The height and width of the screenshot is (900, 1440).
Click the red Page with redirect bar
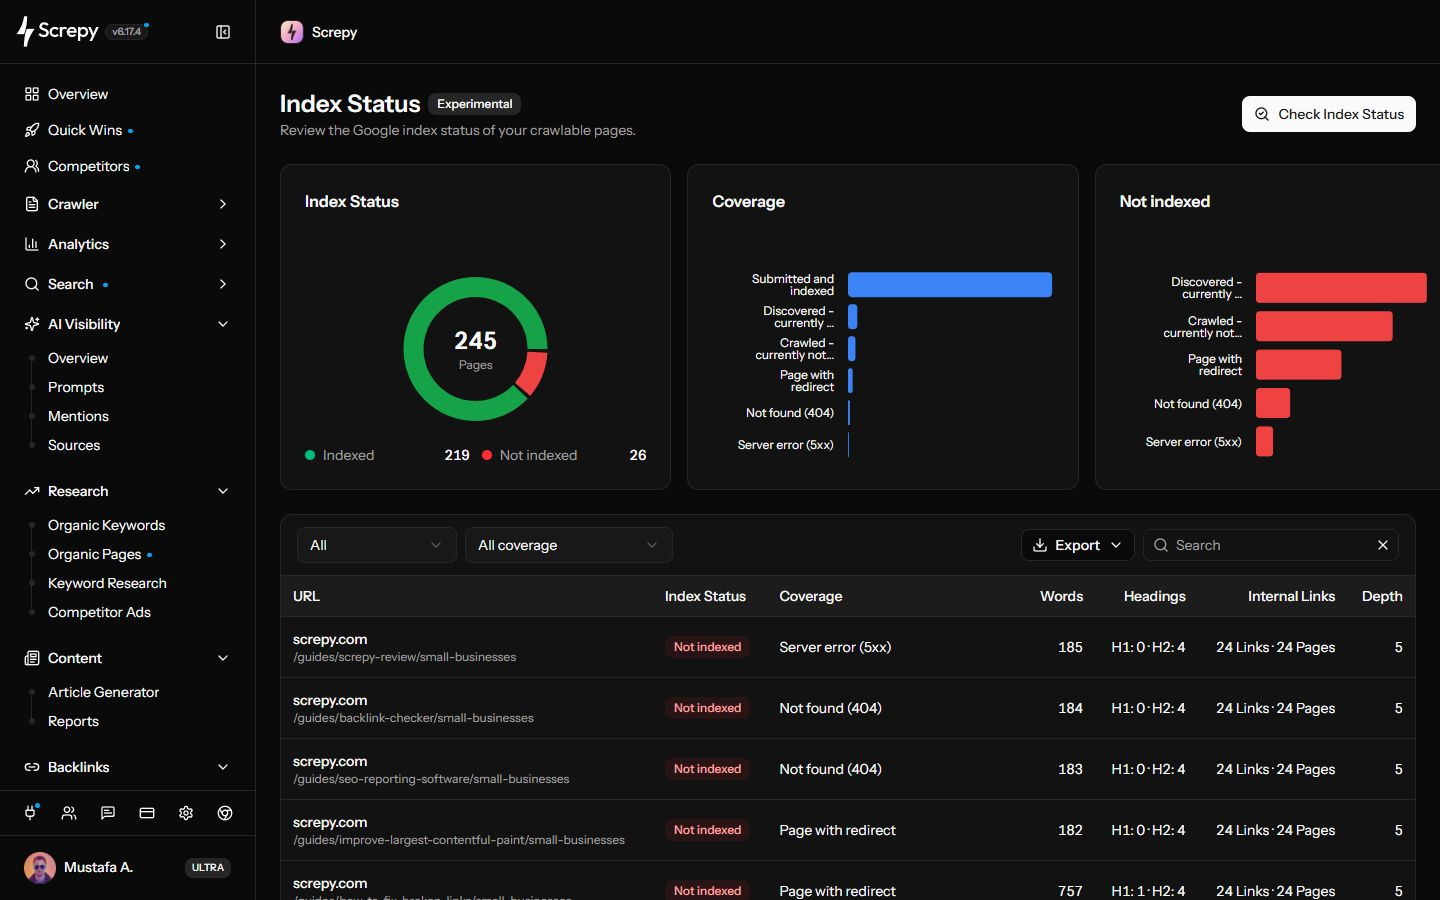pyautogui.click(x=1298, y=365)
